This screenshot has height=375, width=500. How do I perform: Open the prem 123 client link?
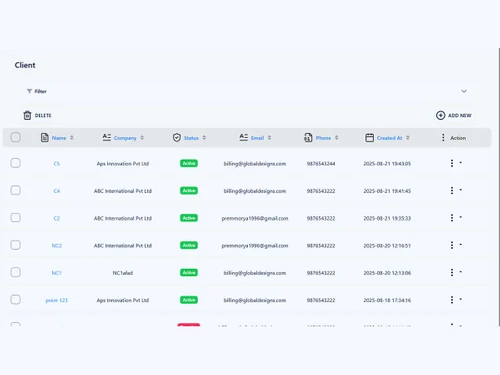(x=57, y=300)
